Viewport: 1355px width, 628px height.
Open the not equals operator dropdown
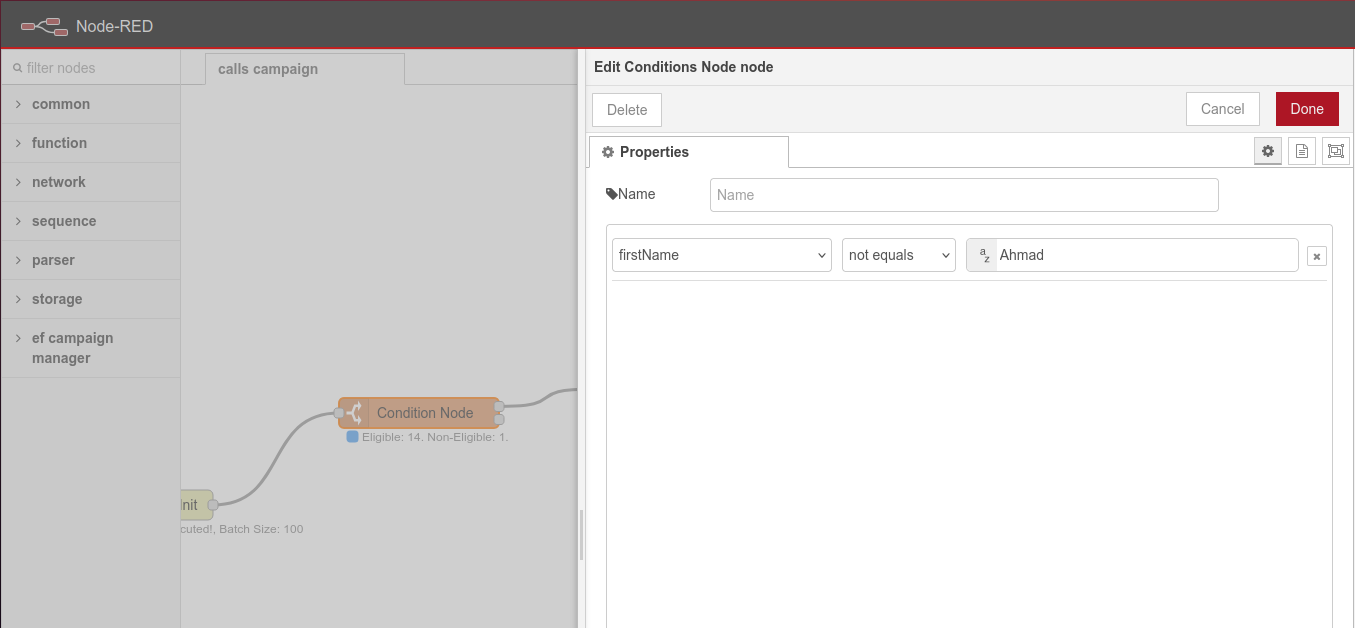898,255
